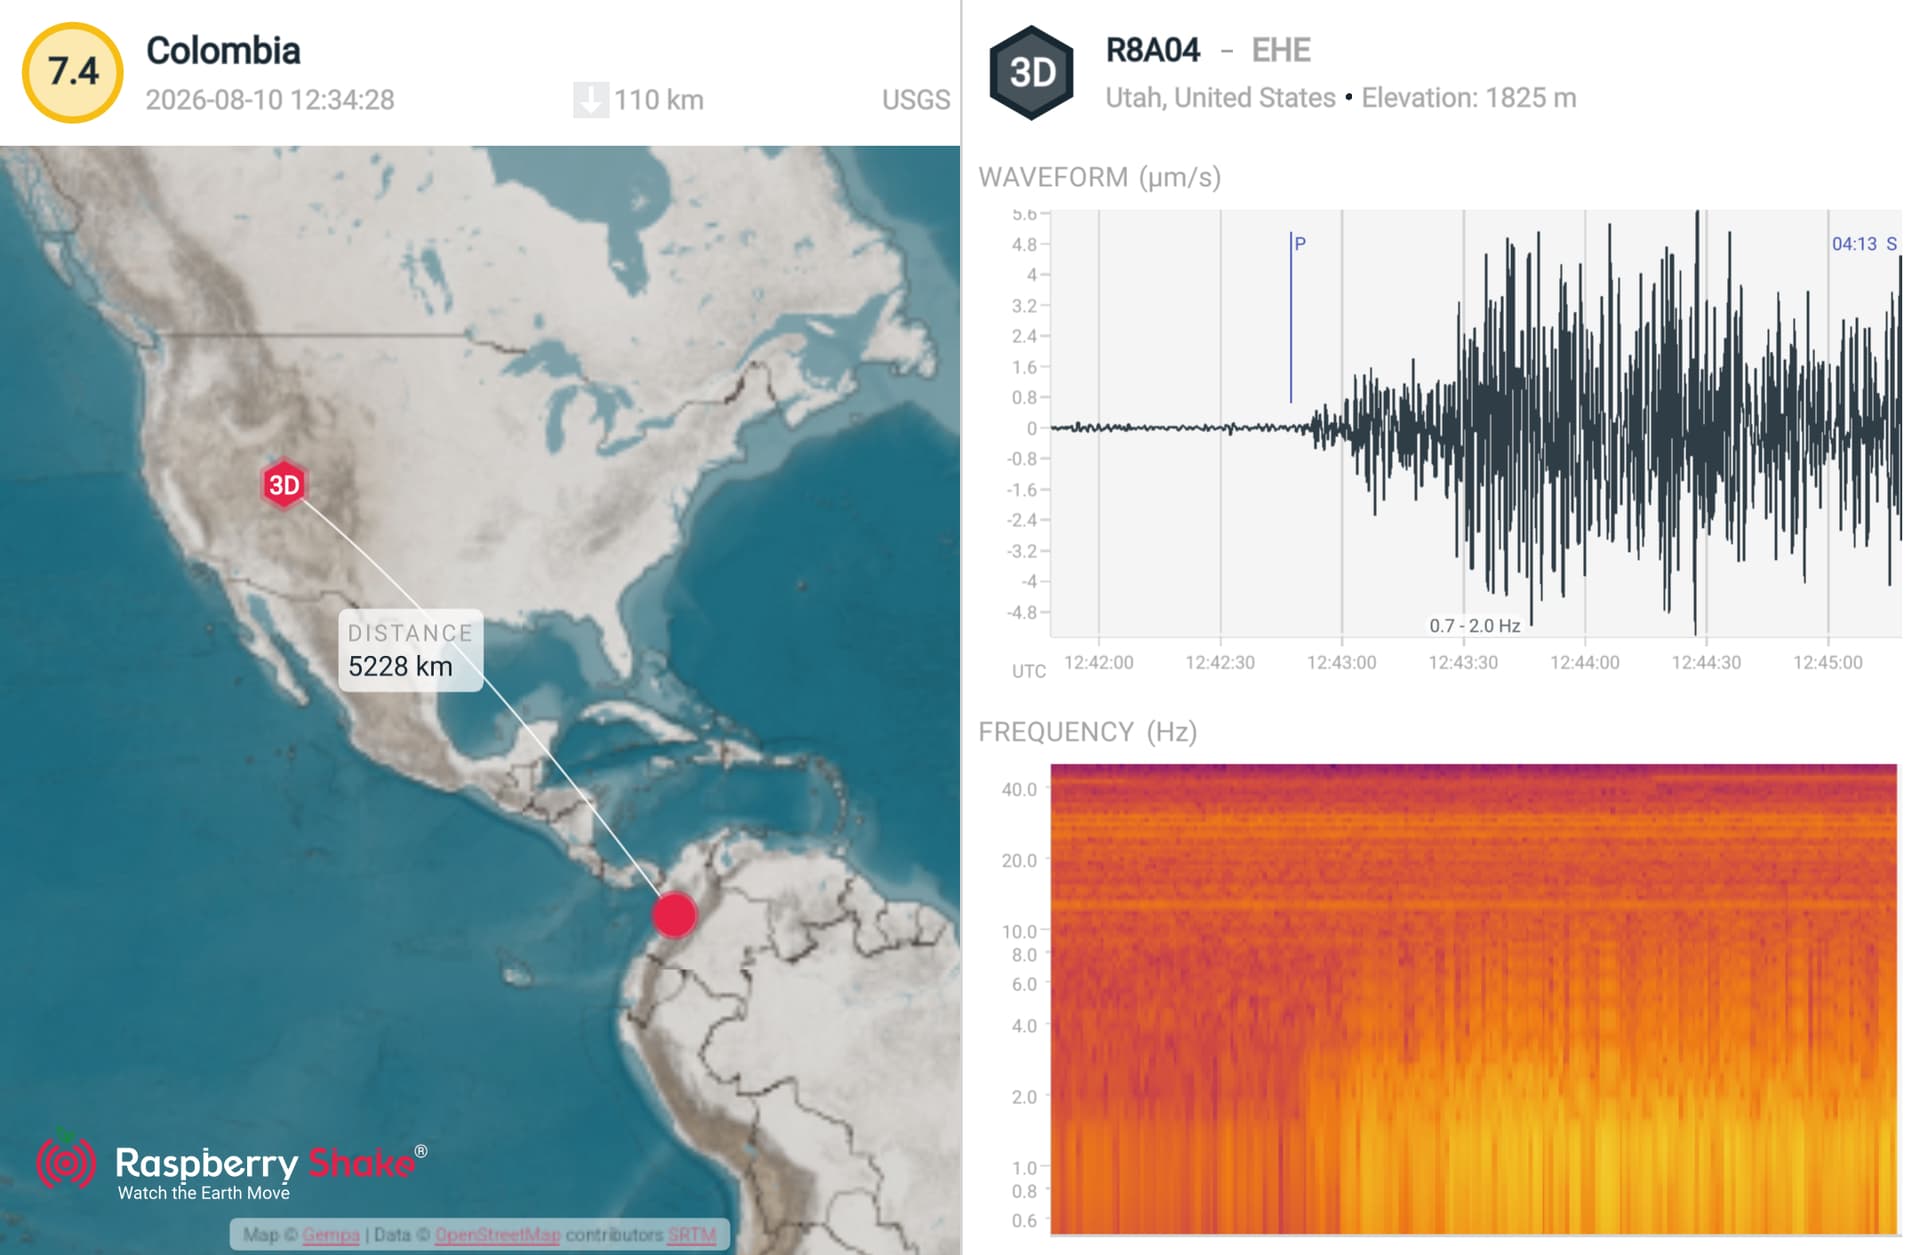
Task: Click the 7.4 magnitude circle badge
Action: point(73,72)
